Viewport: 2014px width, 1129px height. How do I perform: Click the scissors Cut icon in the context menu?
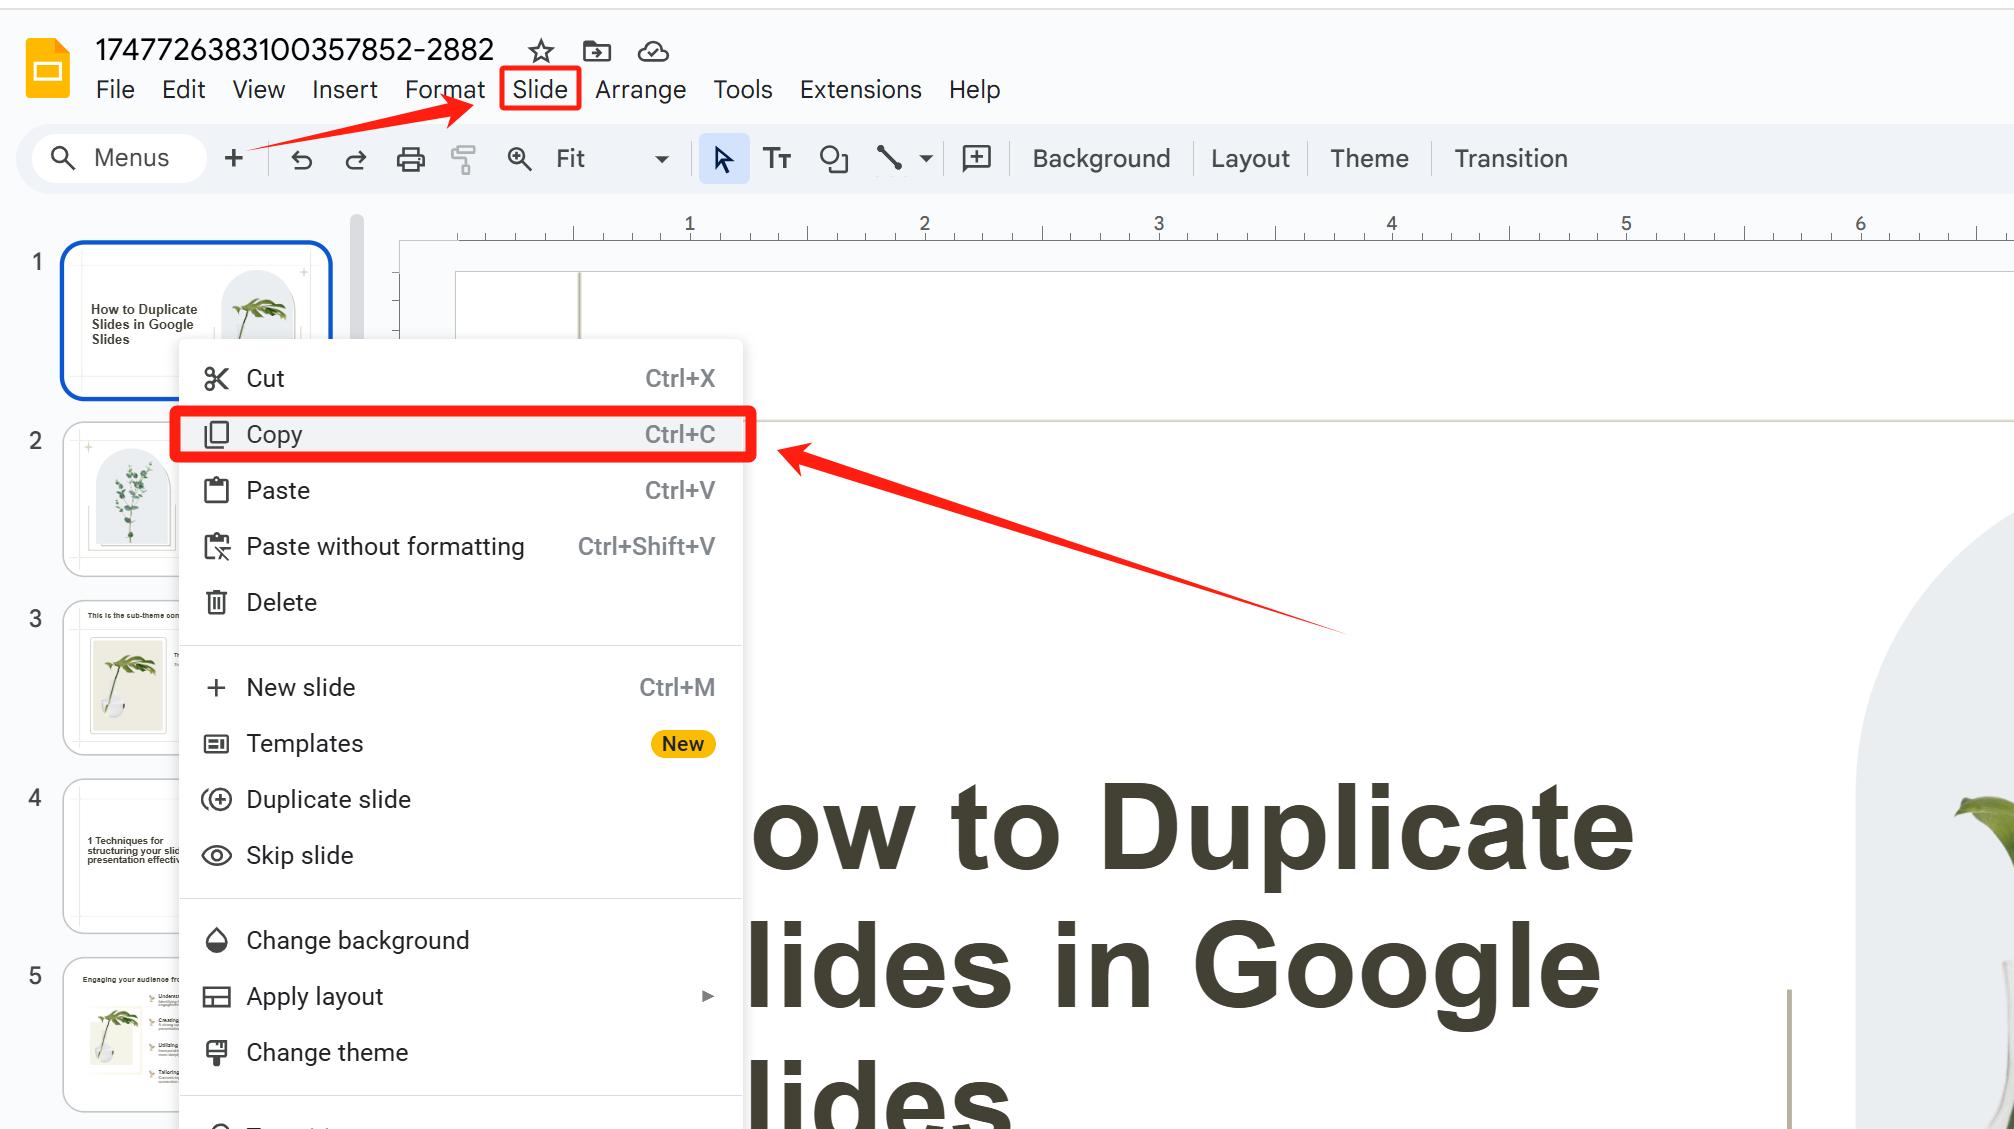(216, 379)
